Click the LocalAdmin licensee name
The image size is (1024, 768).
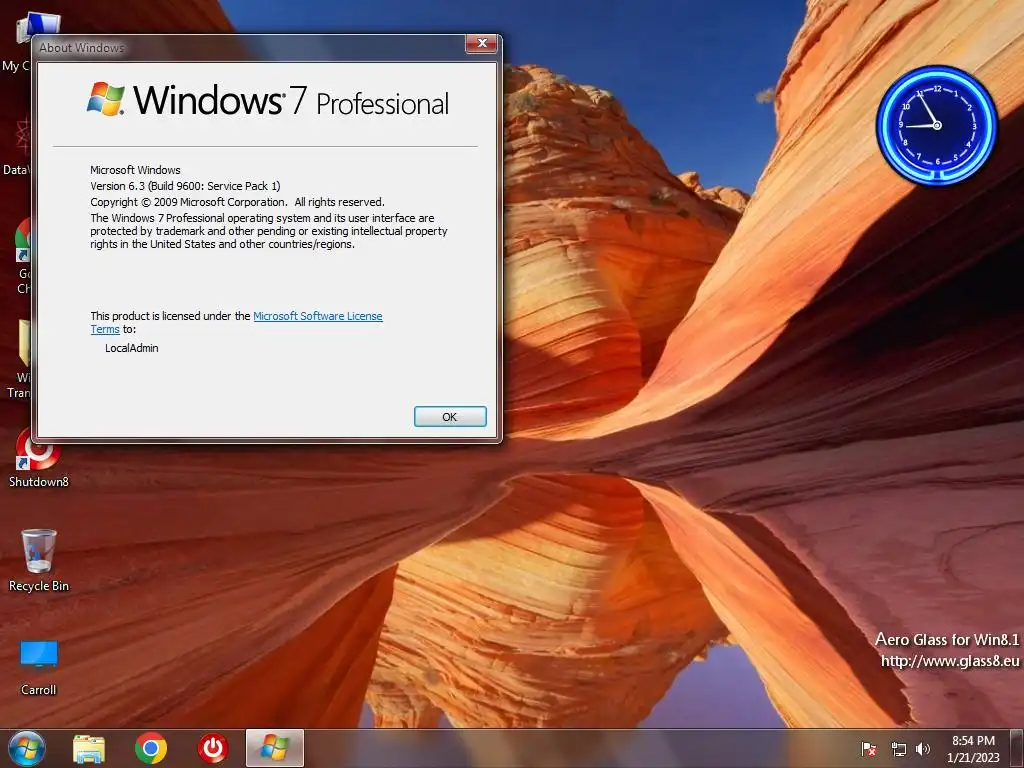click(x=132, y=348)
